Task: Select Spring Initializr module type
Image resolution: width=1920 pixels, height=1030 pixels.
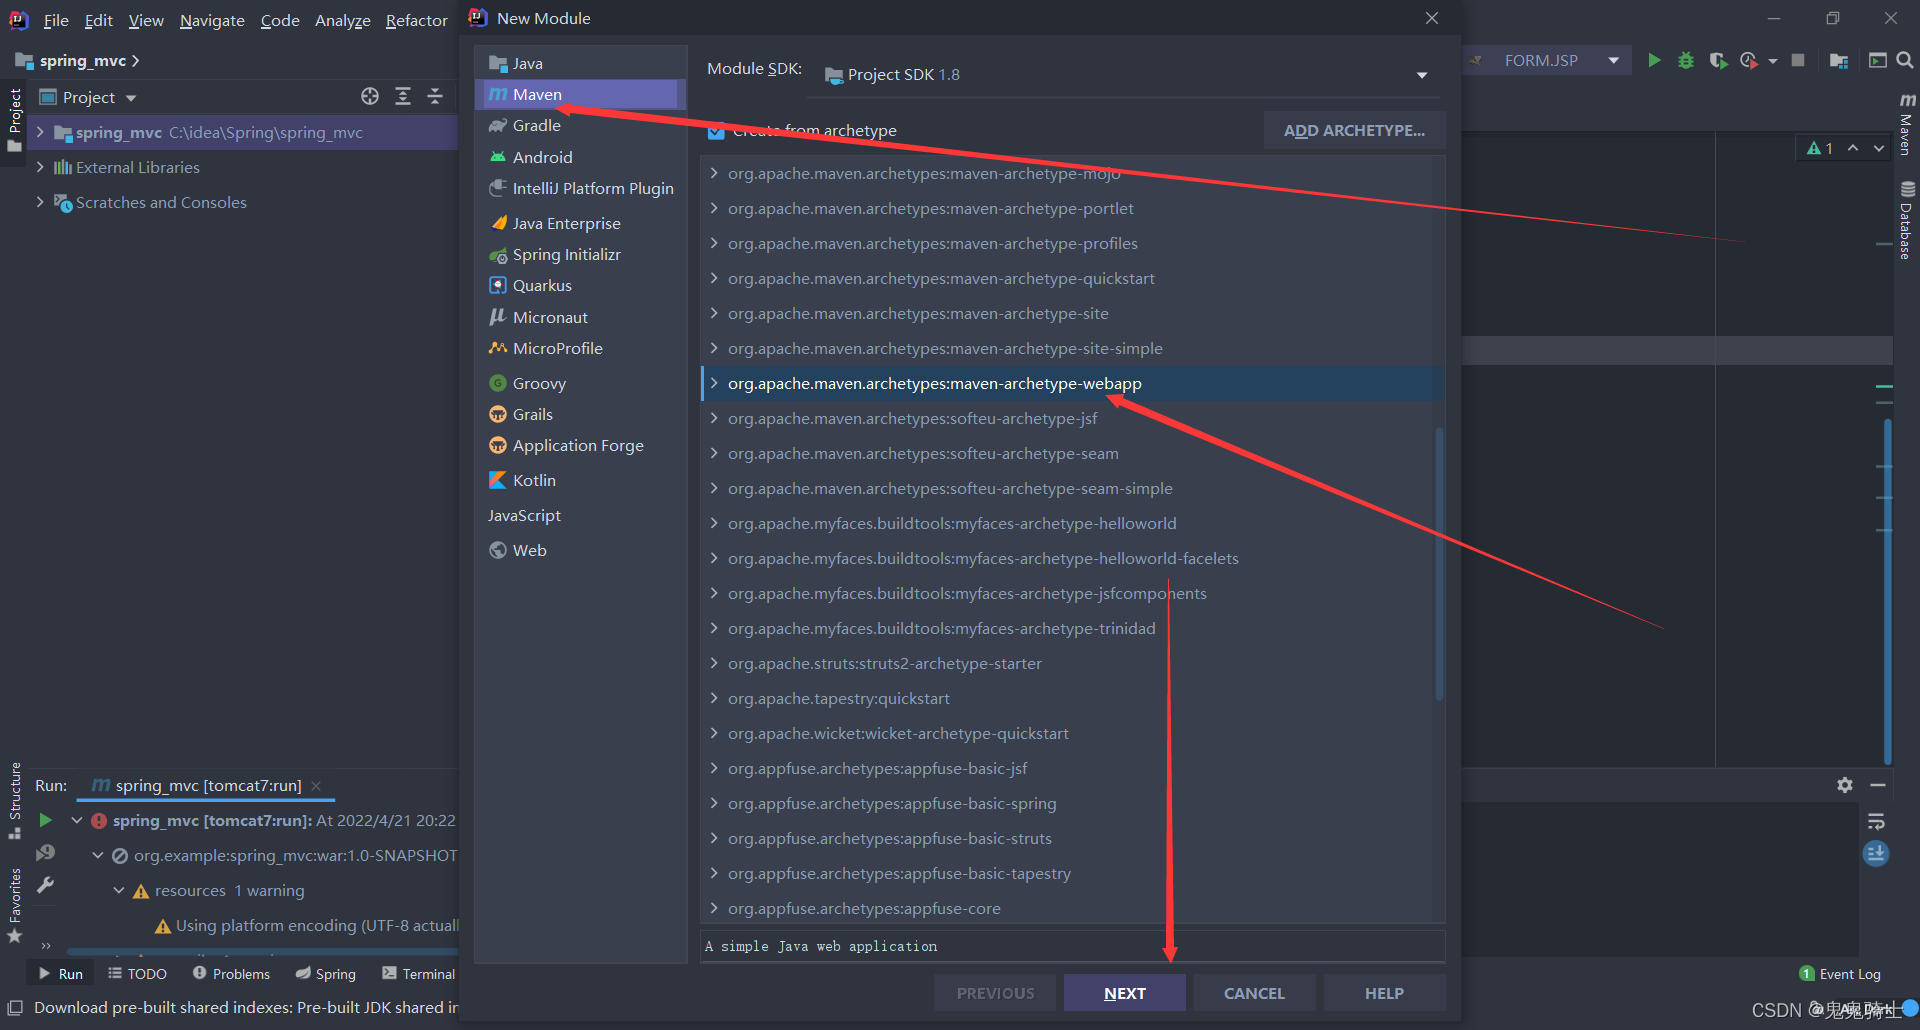Action: point(580,254)
